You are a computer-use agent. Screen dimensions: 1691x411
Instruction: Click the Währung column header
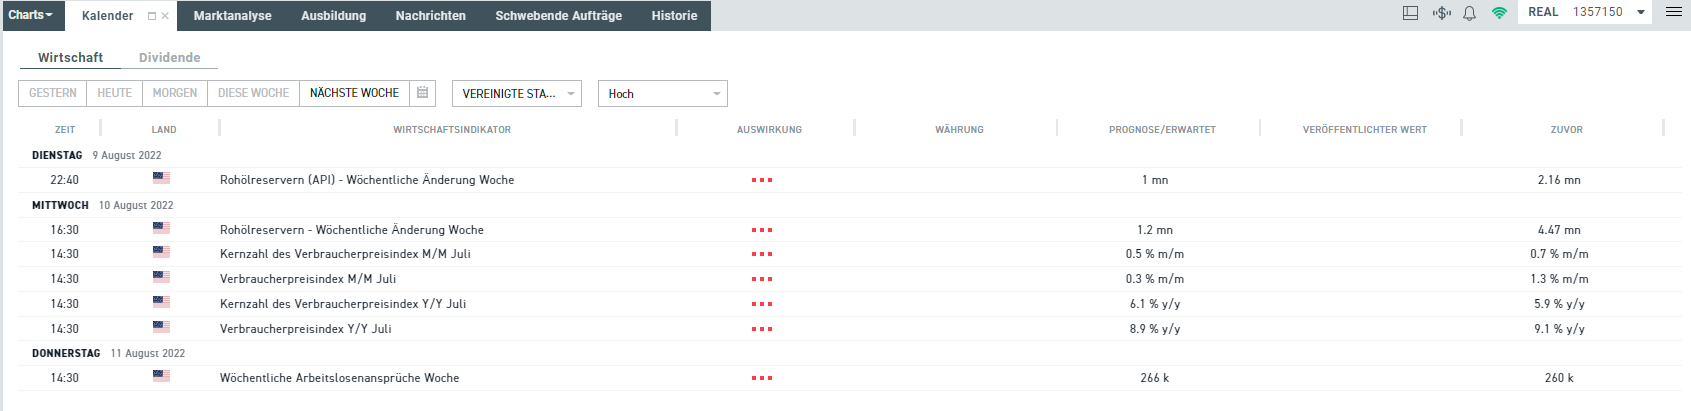tap(959, 130)
